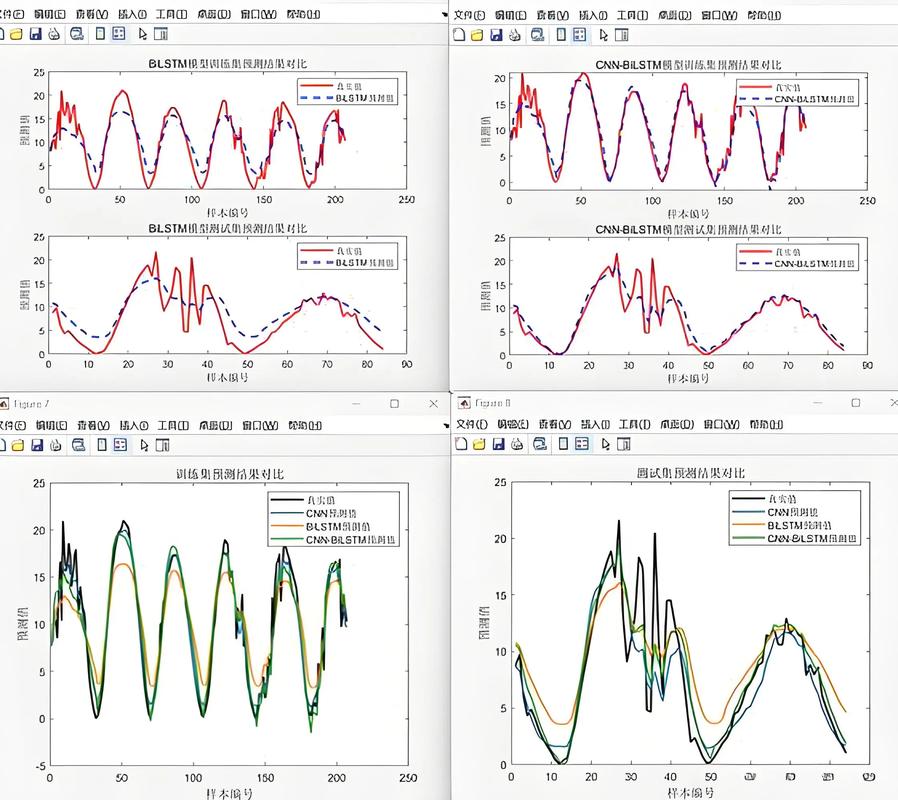Click Print icon in top-right CNN-BiLSTM figure toolbar
Viewport: 898px width, 800px height.
[x=513, y=34]
